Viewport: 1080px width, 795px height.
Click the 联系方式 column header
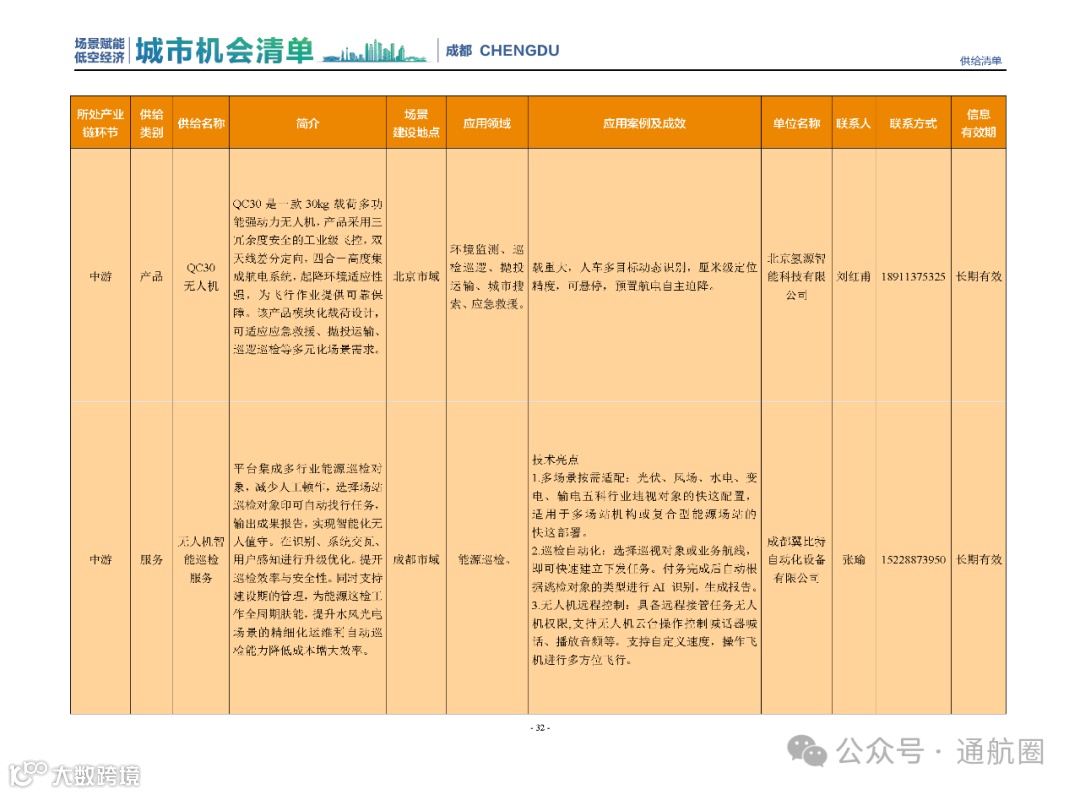[x=913, y=123]
